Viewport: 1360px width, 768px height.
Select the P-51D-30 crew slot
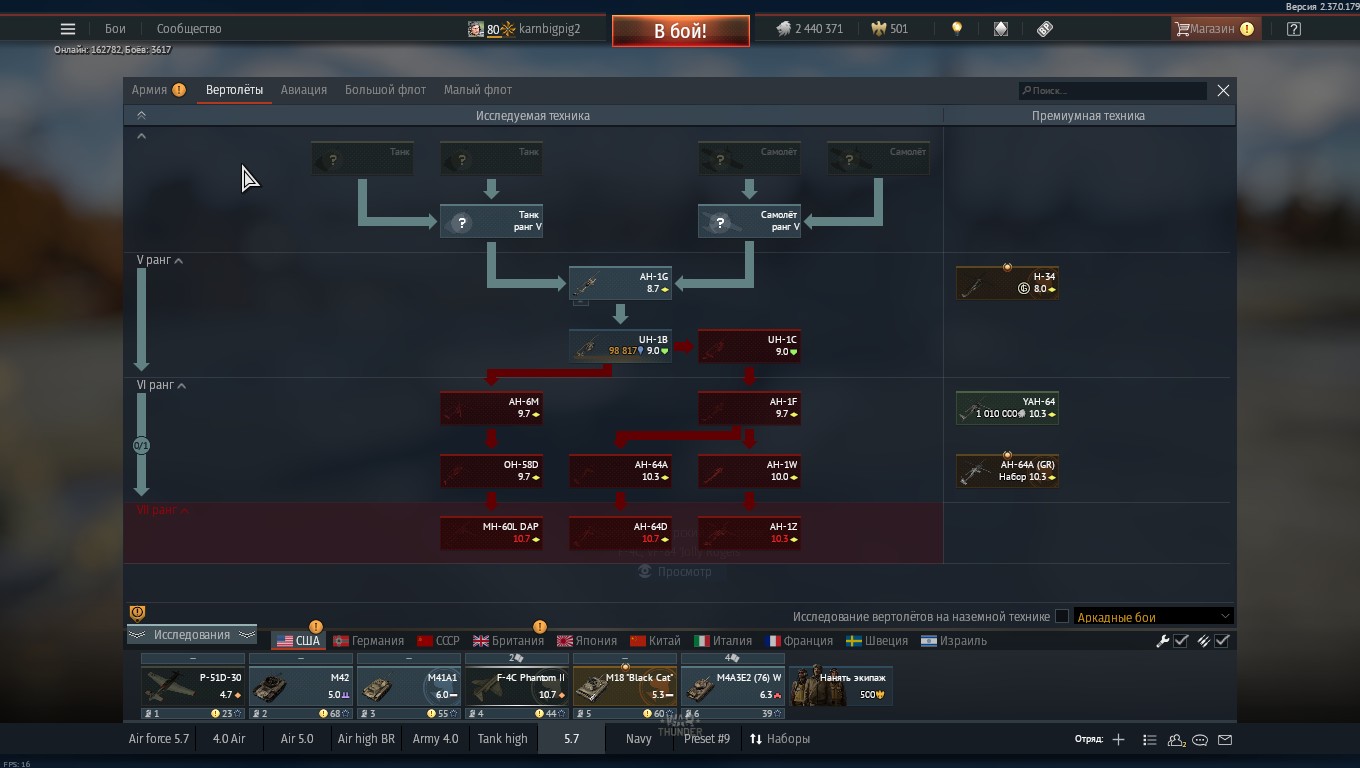[x=193, y=687]
